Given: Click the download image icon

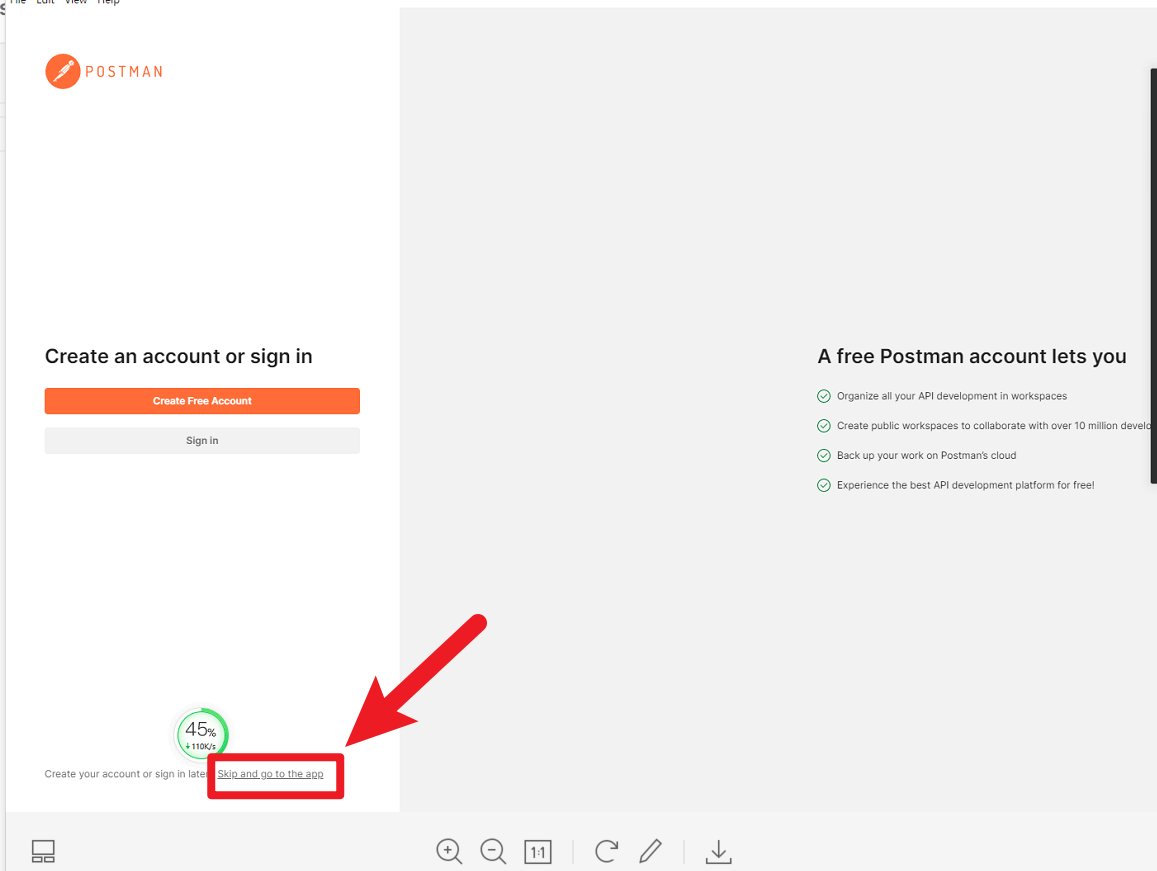Looking at the screenshot, I should (719, 851).
